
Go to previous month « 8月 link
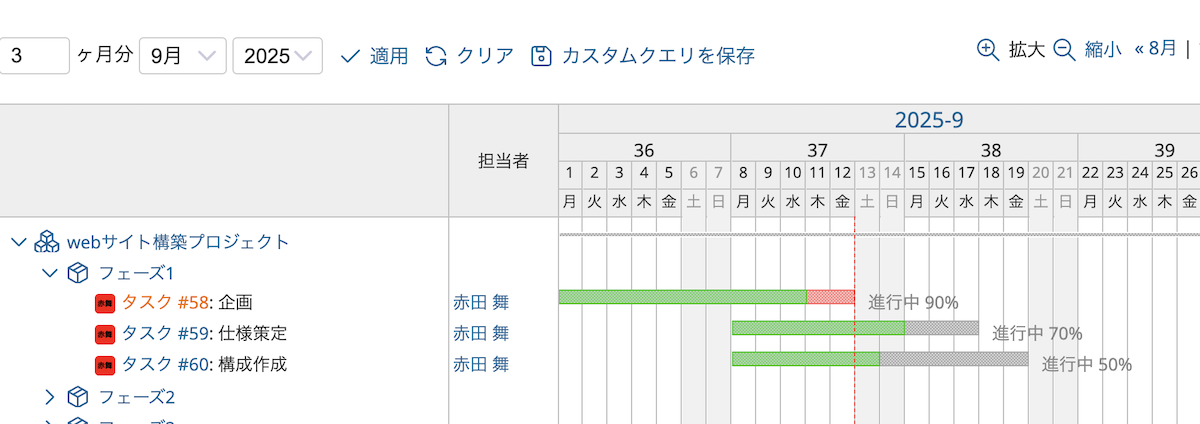(x=1156, y=48)
